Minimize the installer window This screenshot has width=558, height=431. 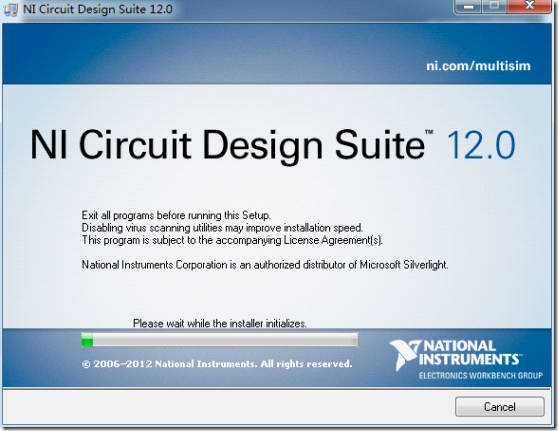(468, 6)
